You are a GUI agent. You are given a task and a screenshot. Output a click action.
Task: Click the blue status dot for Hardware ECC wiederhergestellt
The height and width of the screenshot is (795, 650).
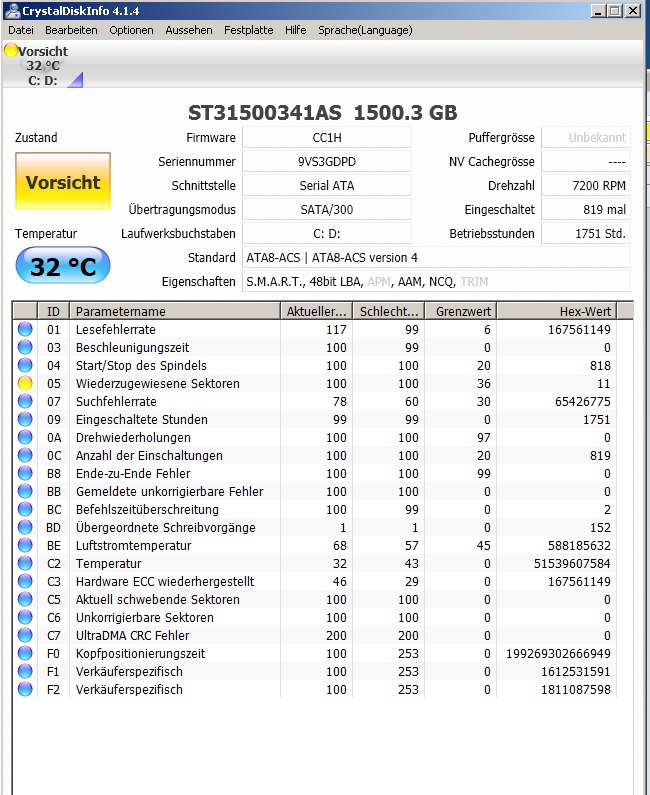tap(25, 581)
